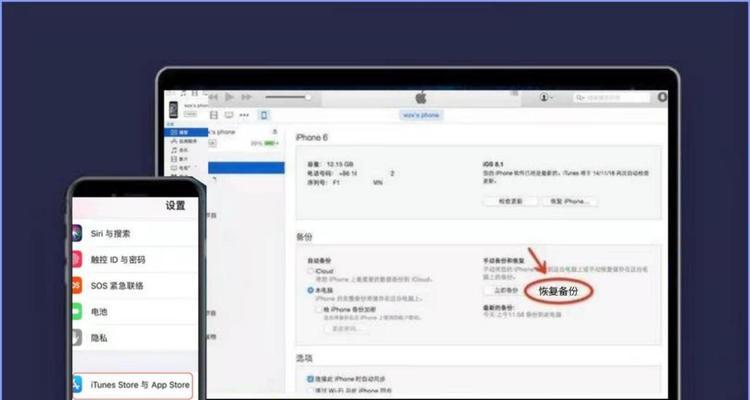The image size is (750, 400).
Task: Open 触控 ID 与密码 on the phone
Action: click(x=135, y=260)
